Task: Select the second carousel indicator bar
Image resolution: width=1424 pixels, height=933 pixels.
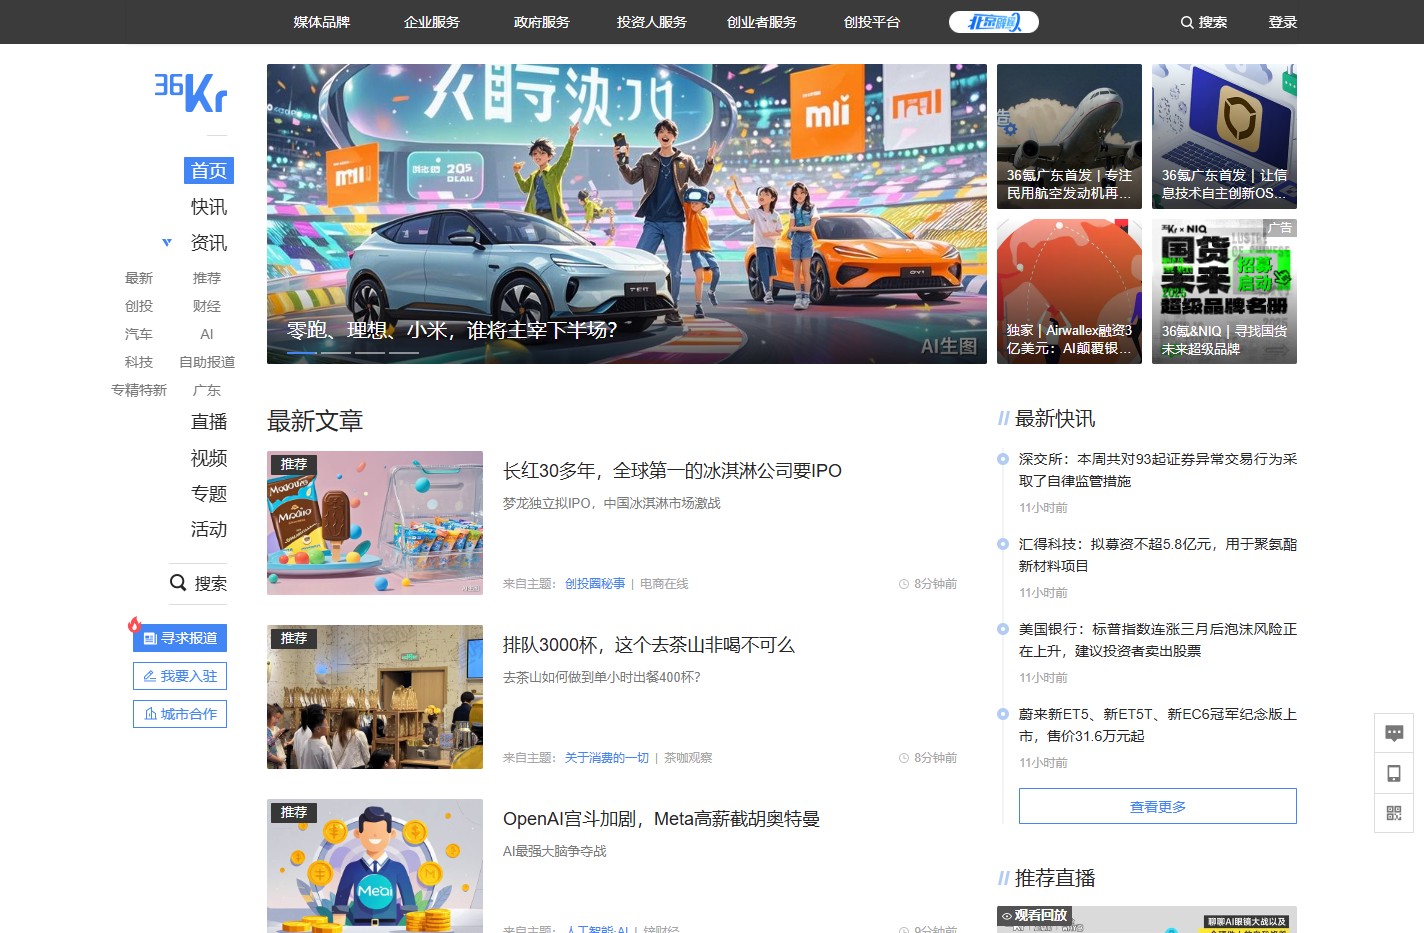Action: [336, 353]
